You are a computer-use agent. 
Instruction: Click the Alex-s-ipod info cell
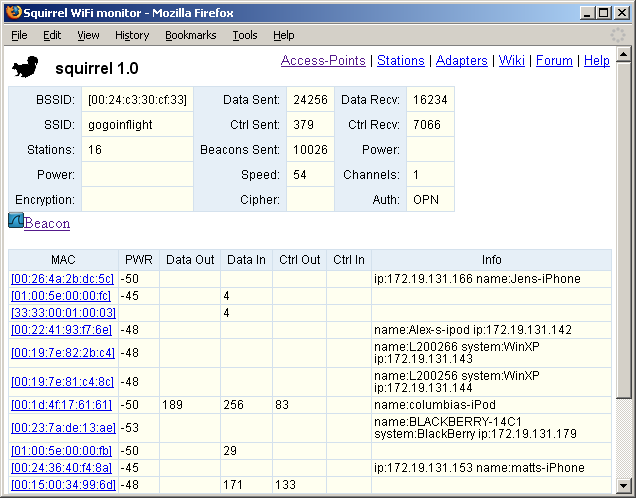491,330
